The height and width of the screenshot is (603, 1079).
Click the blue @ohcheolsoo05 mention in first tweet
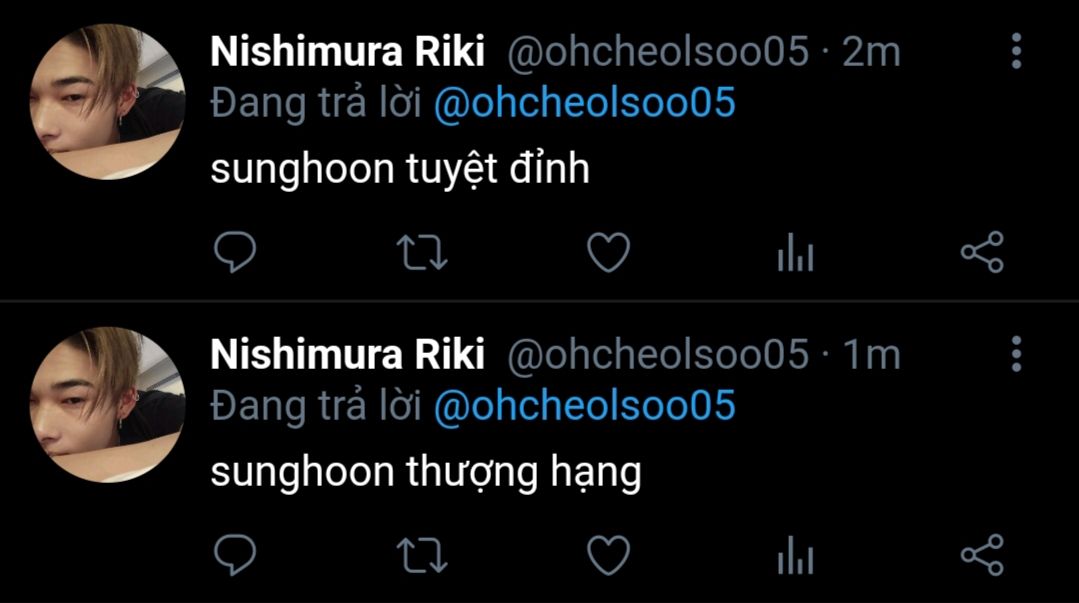coord(584,104)
